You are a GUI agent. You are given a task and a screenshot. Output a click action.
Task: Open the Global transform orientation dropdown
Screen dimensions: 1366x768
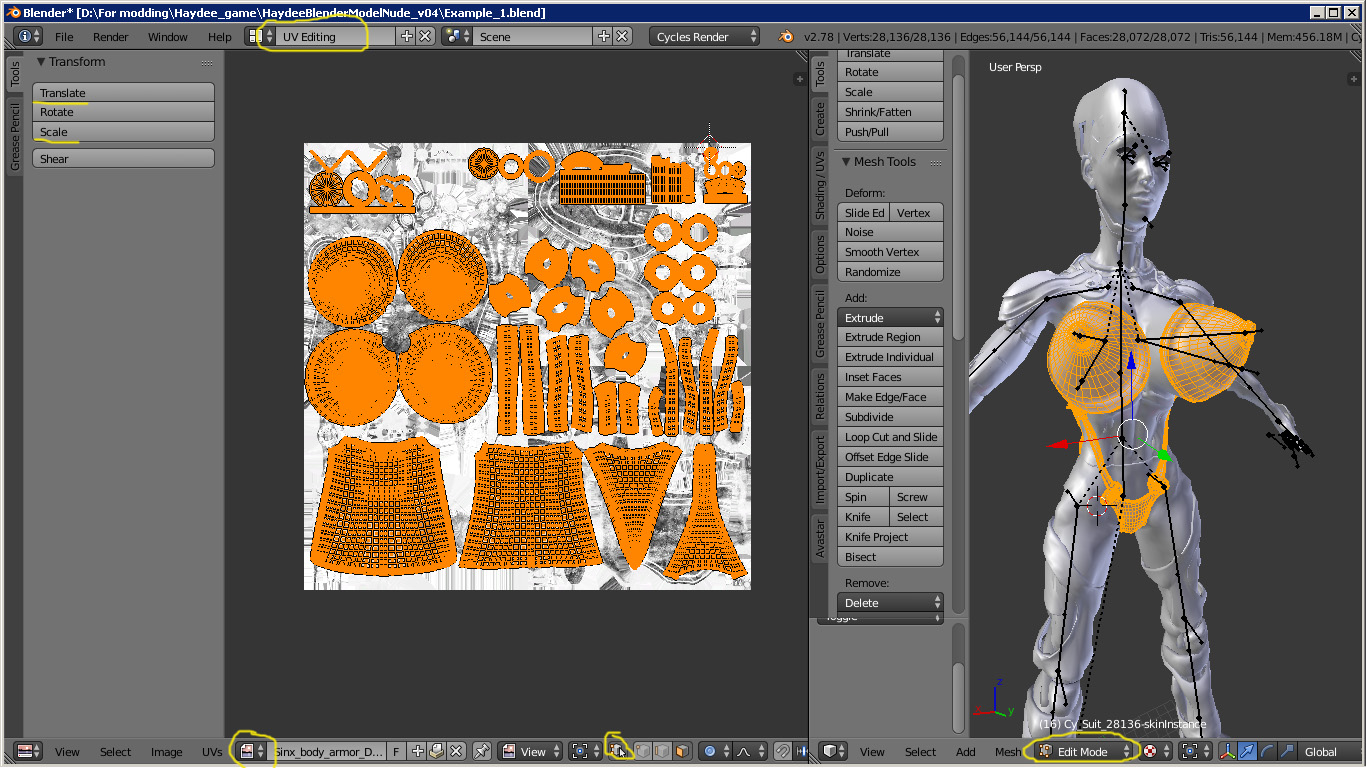pos(1332,751)
